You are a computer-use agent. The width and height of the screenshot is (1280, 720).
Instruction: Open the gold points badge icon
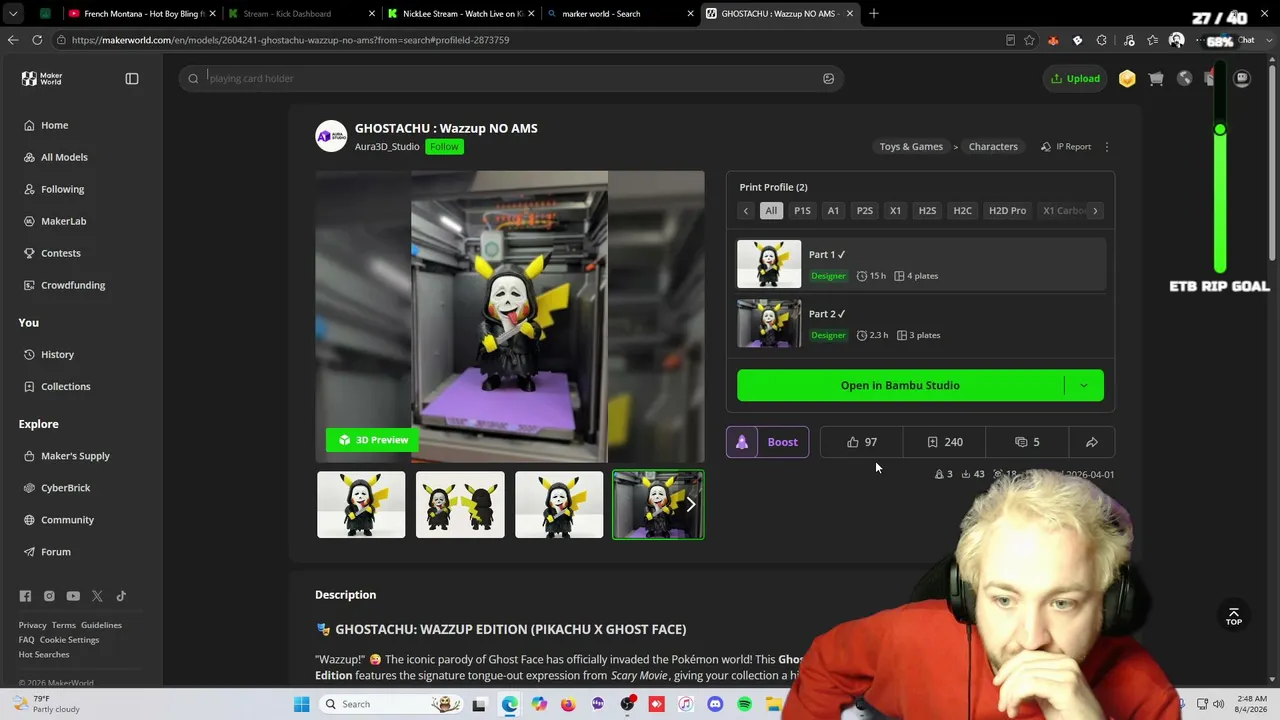coord(1127,78)
